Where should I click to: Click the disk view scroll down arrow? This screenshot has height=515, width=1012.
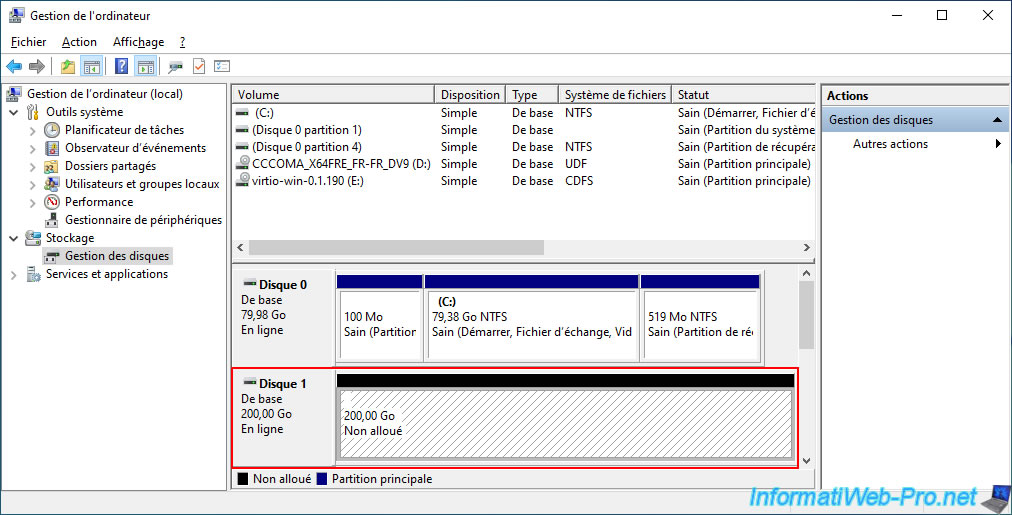point(806,461)
